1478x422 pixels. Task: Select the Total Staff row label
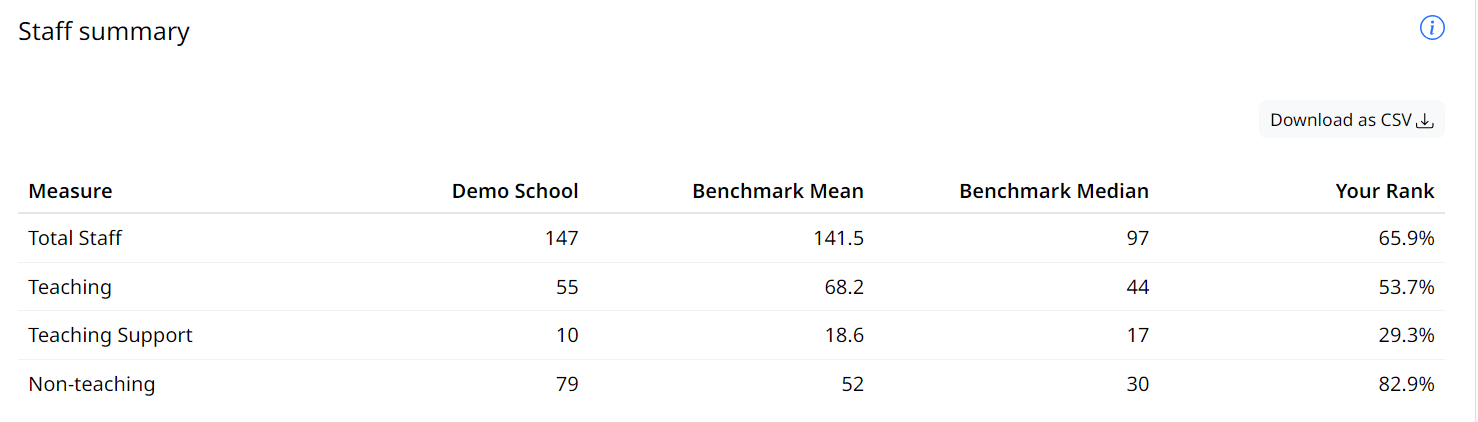tap(75, 238)
